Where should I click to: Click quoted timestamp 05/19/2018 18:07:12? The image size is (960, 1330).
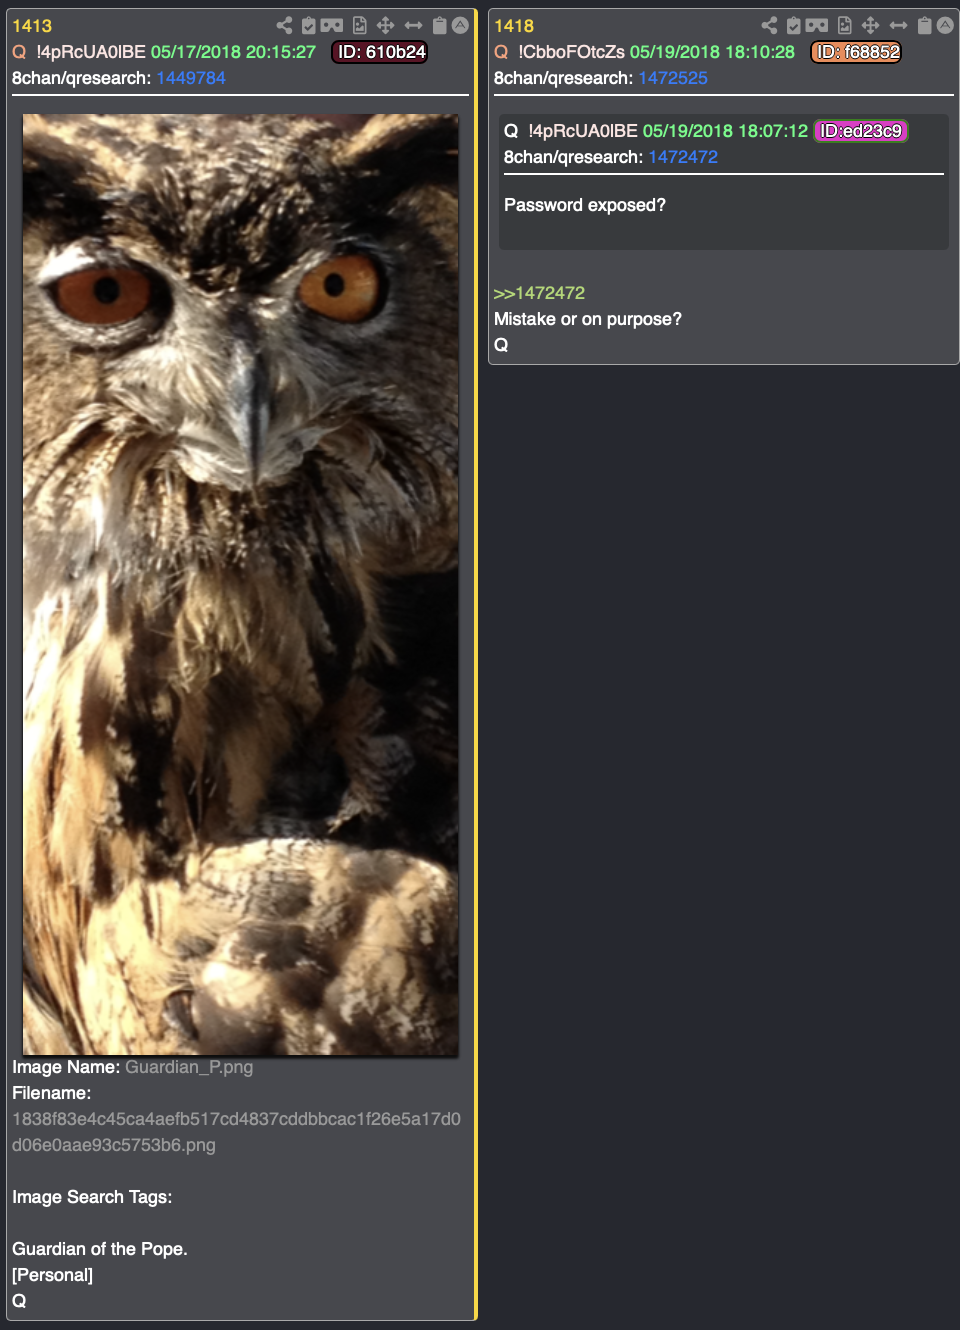pyautogui.click(x=725, y=131)
